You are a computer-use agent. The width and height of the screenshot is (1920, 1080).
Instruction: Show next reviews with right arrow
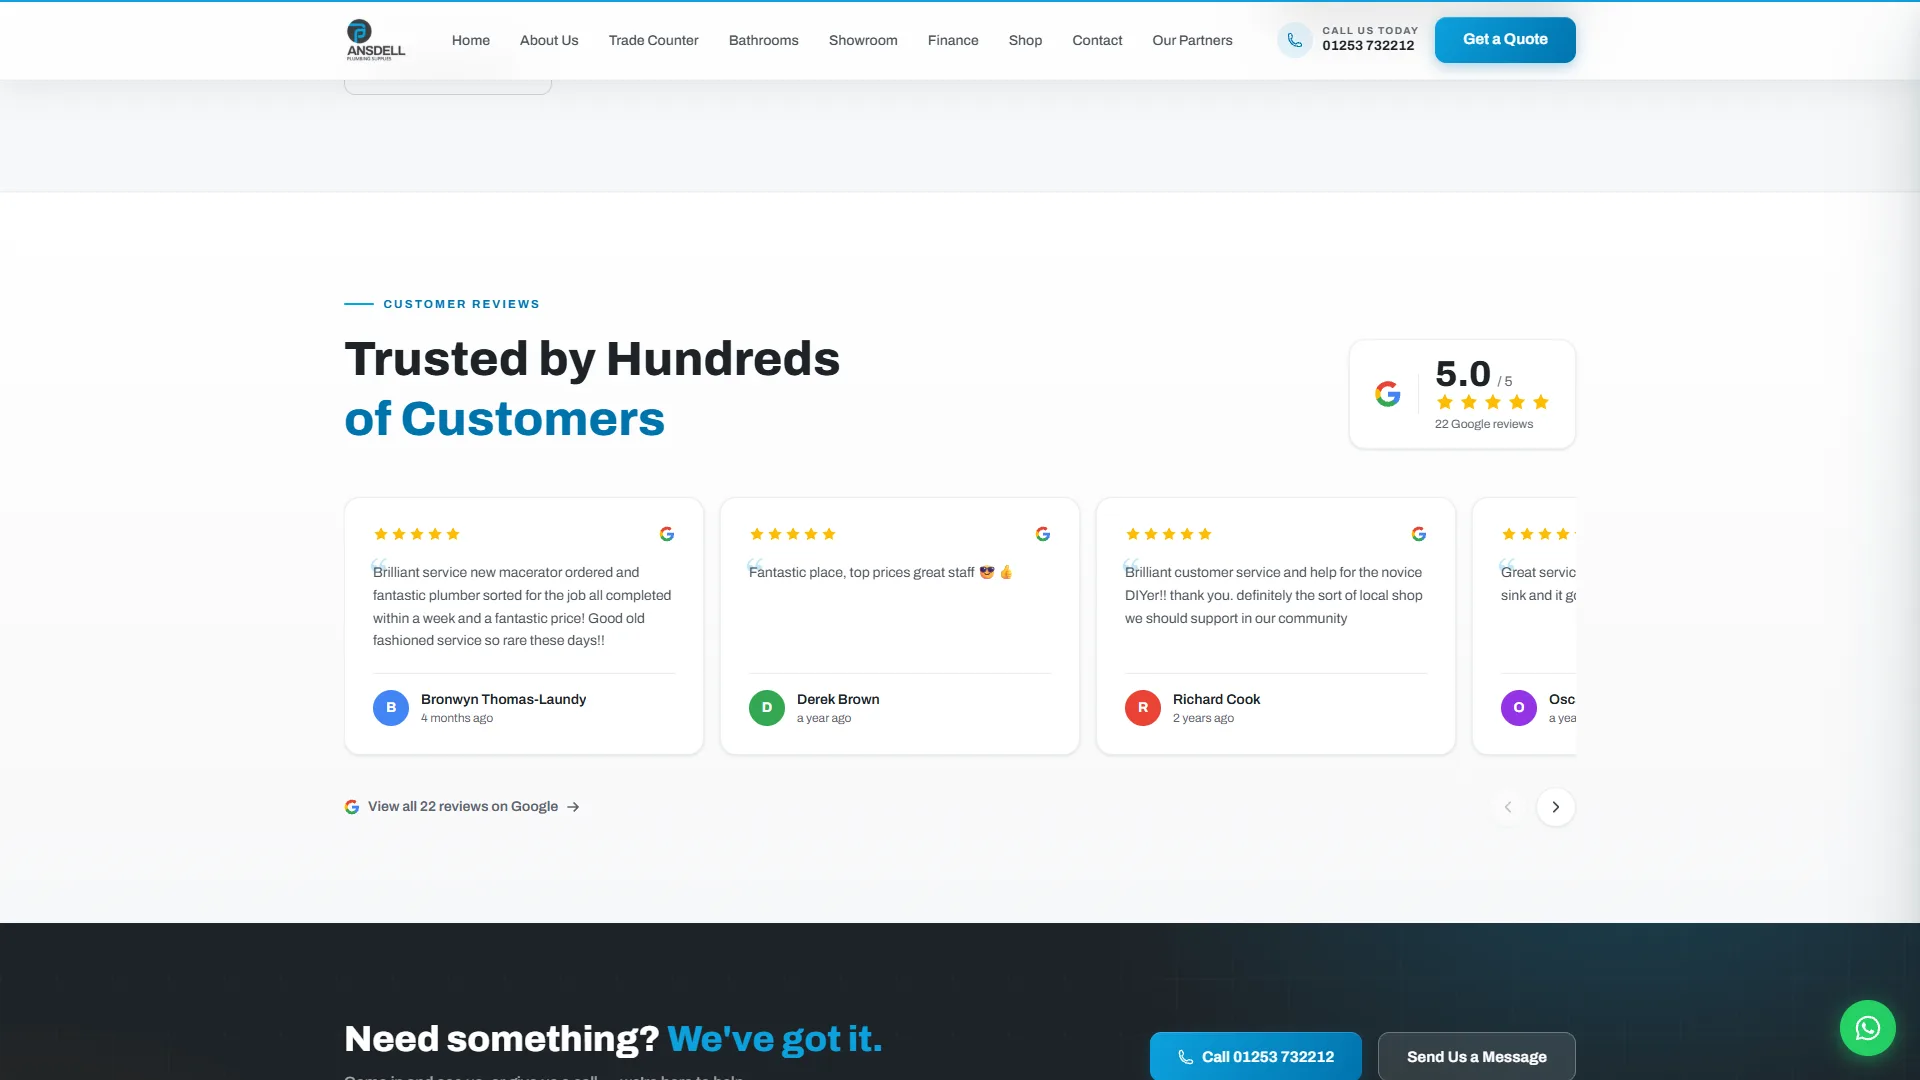1555,807
